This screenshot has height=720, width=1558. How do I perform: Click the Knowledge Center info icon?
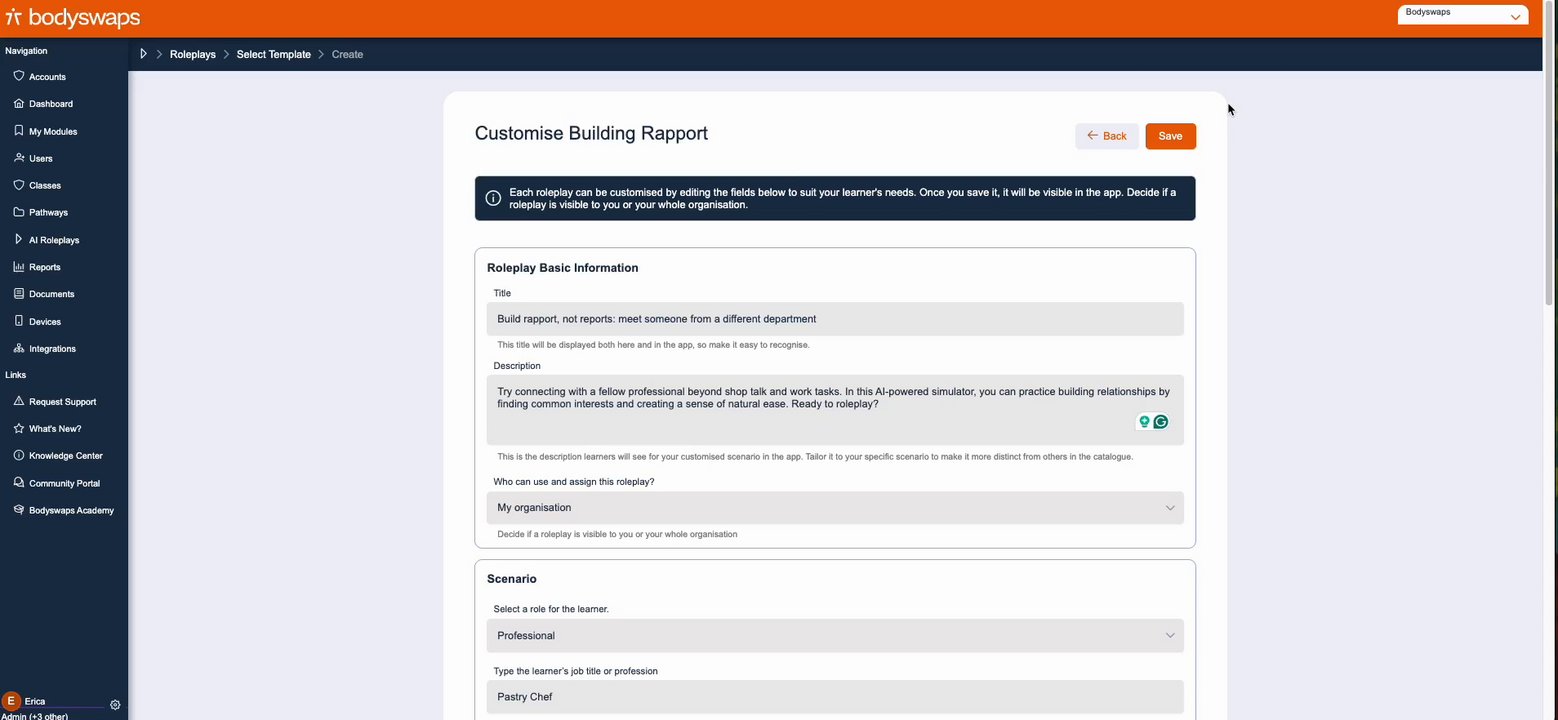[x=19, y=455]
